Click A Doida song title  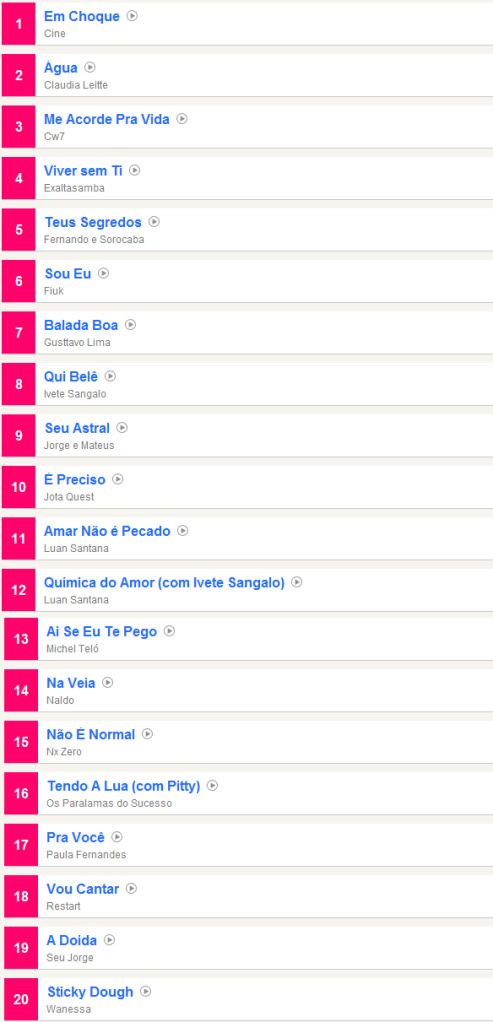pos(72,941)
